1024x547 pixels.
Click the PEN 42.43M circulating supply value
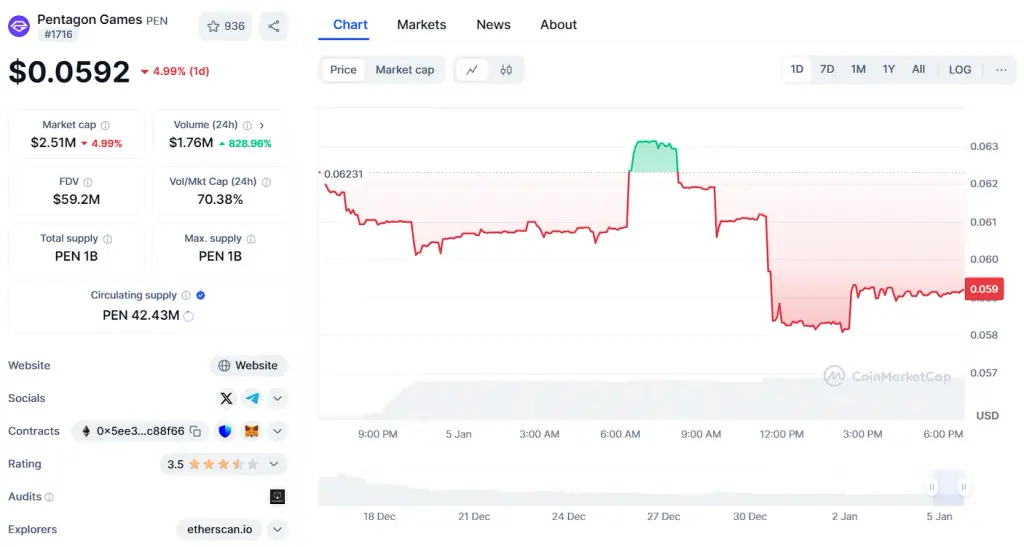pos(140,315)
